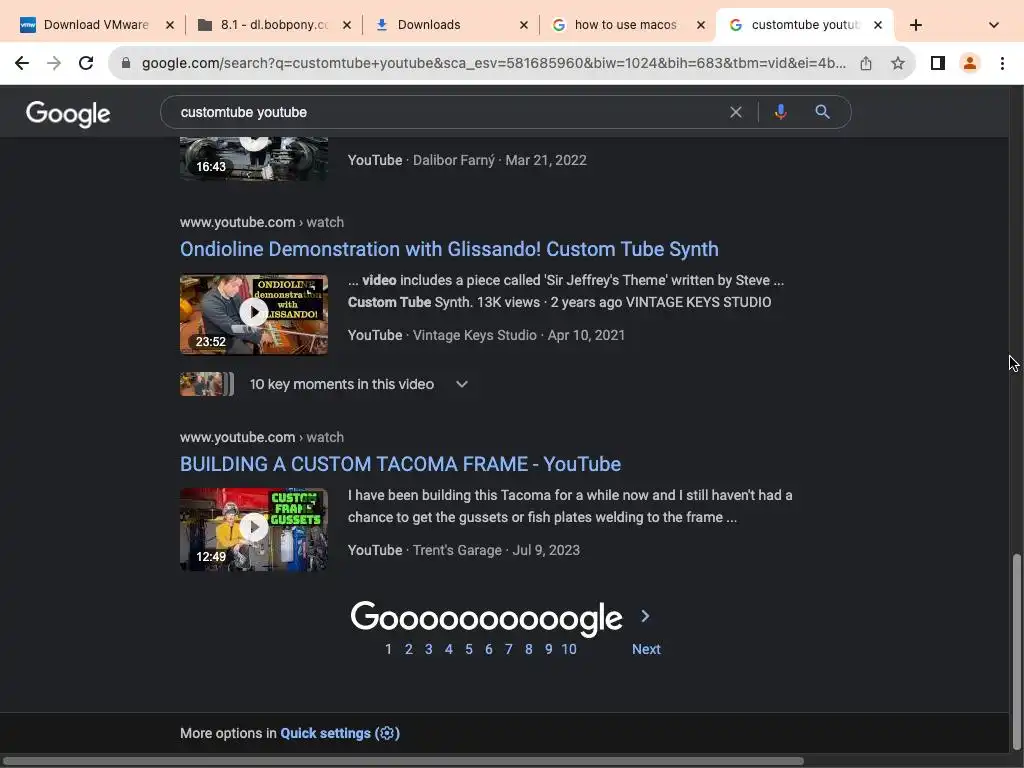1024x768 pixels.
Task: Bookmark this tab with the star icon
Action: click(898, 63)
